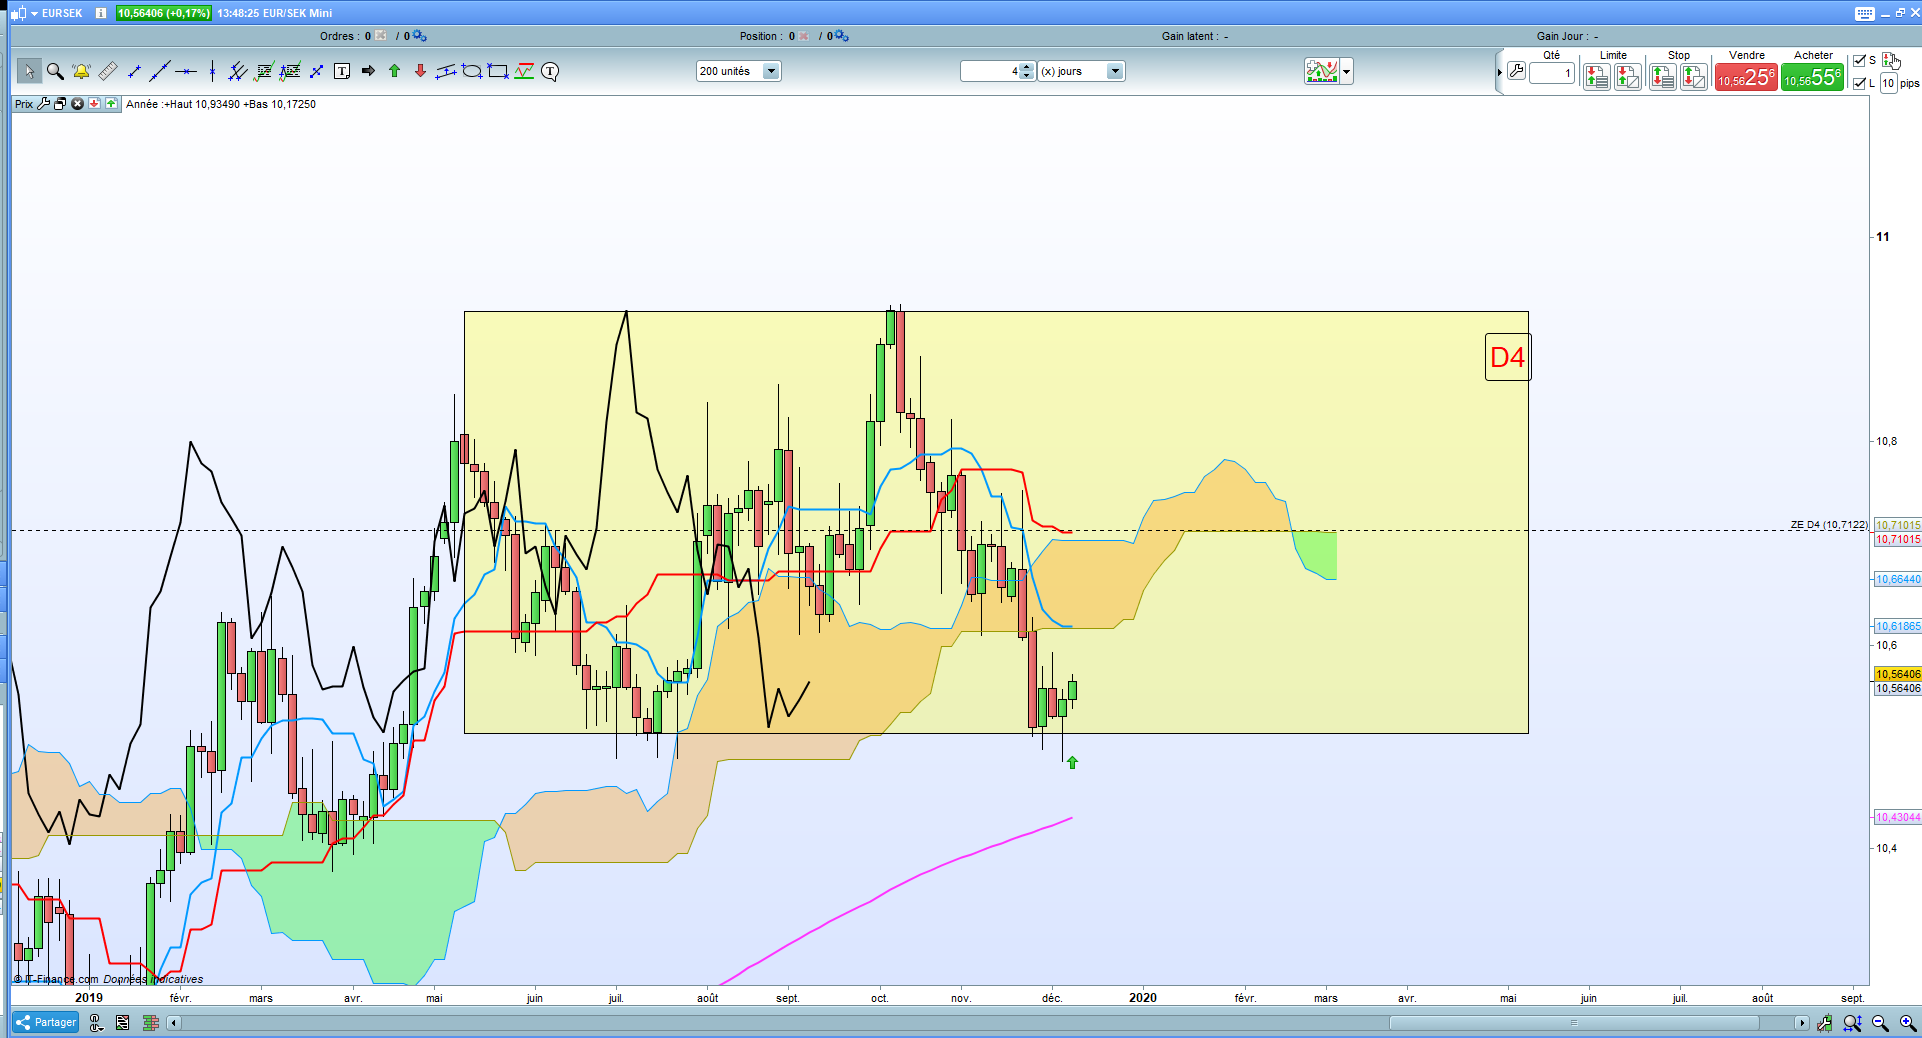Select the parallel channel lines tool
The image size is (1922, 1038).
click(238, 71)
